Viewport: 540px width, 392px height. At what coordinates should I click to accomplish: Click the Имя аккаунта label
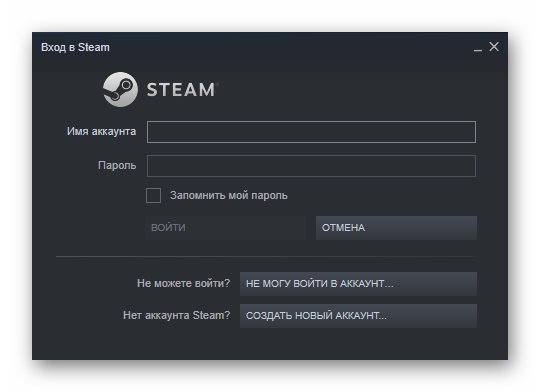(x=101, y=131)
